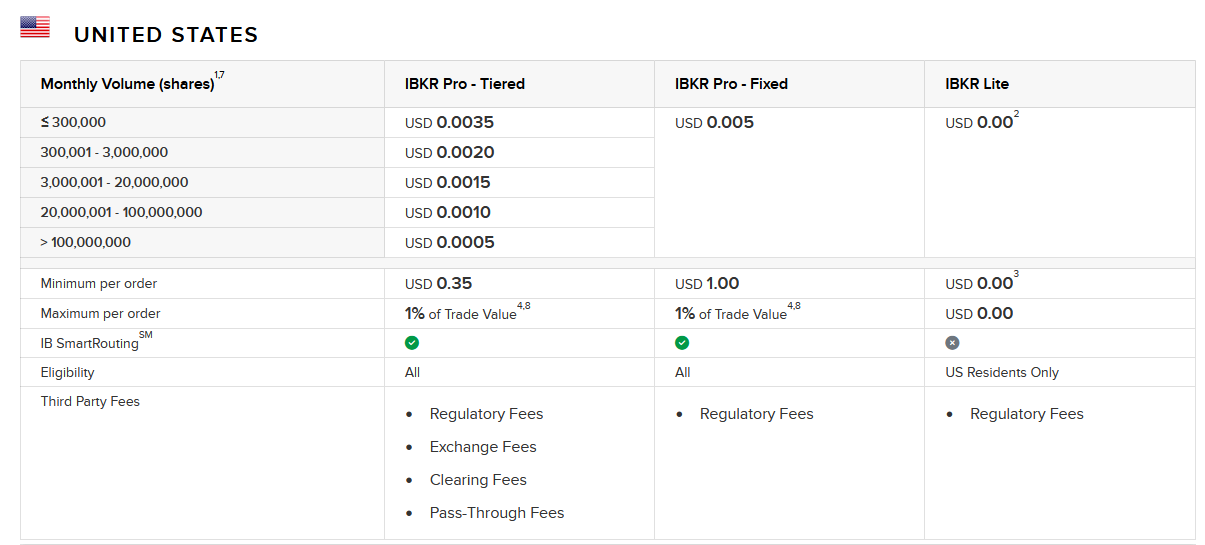Select the IBKR Lite column header

pos(977,84)
